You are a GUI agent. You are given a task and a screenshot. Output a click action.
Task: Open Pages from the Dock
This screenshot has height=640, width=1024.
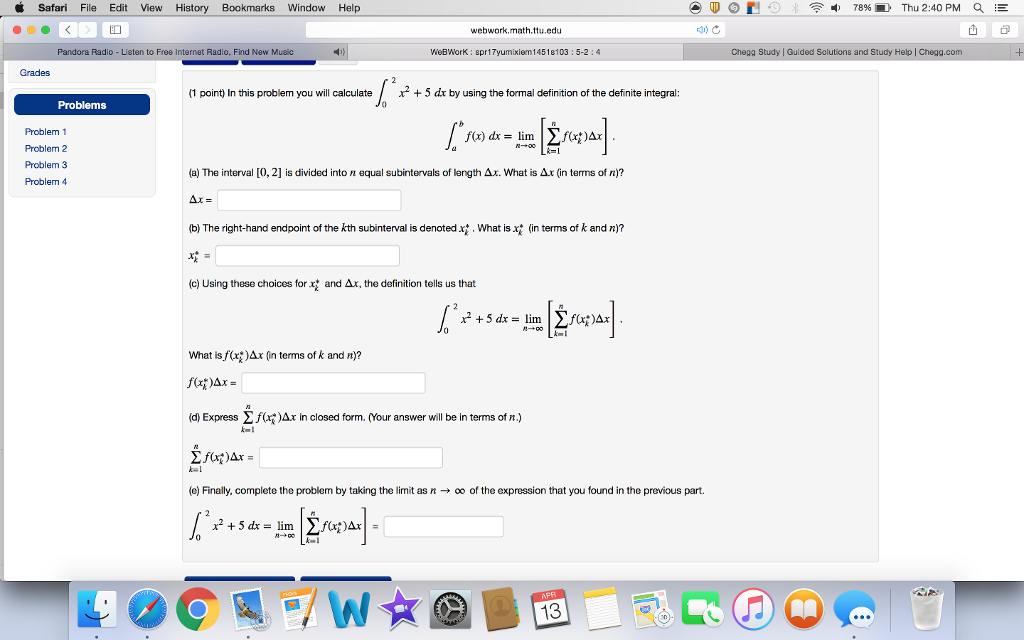click(x=298, y=609)
